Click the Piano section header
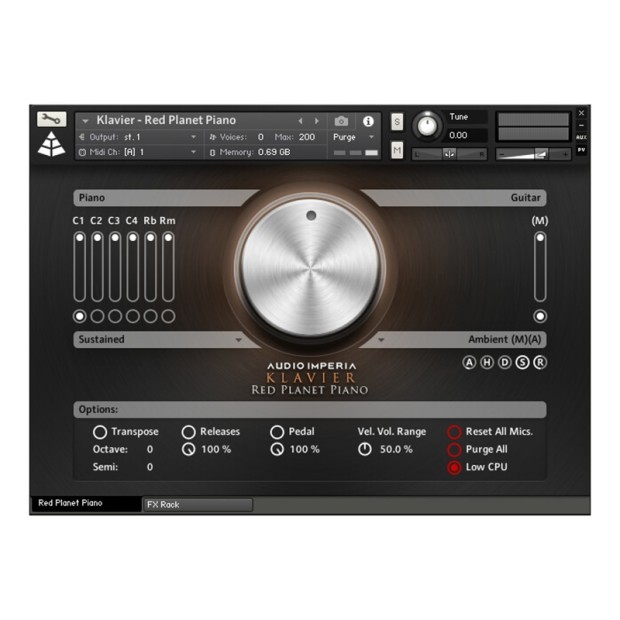Image resolution: width=620 pixels, height=620 pixels. coord(92,198)
